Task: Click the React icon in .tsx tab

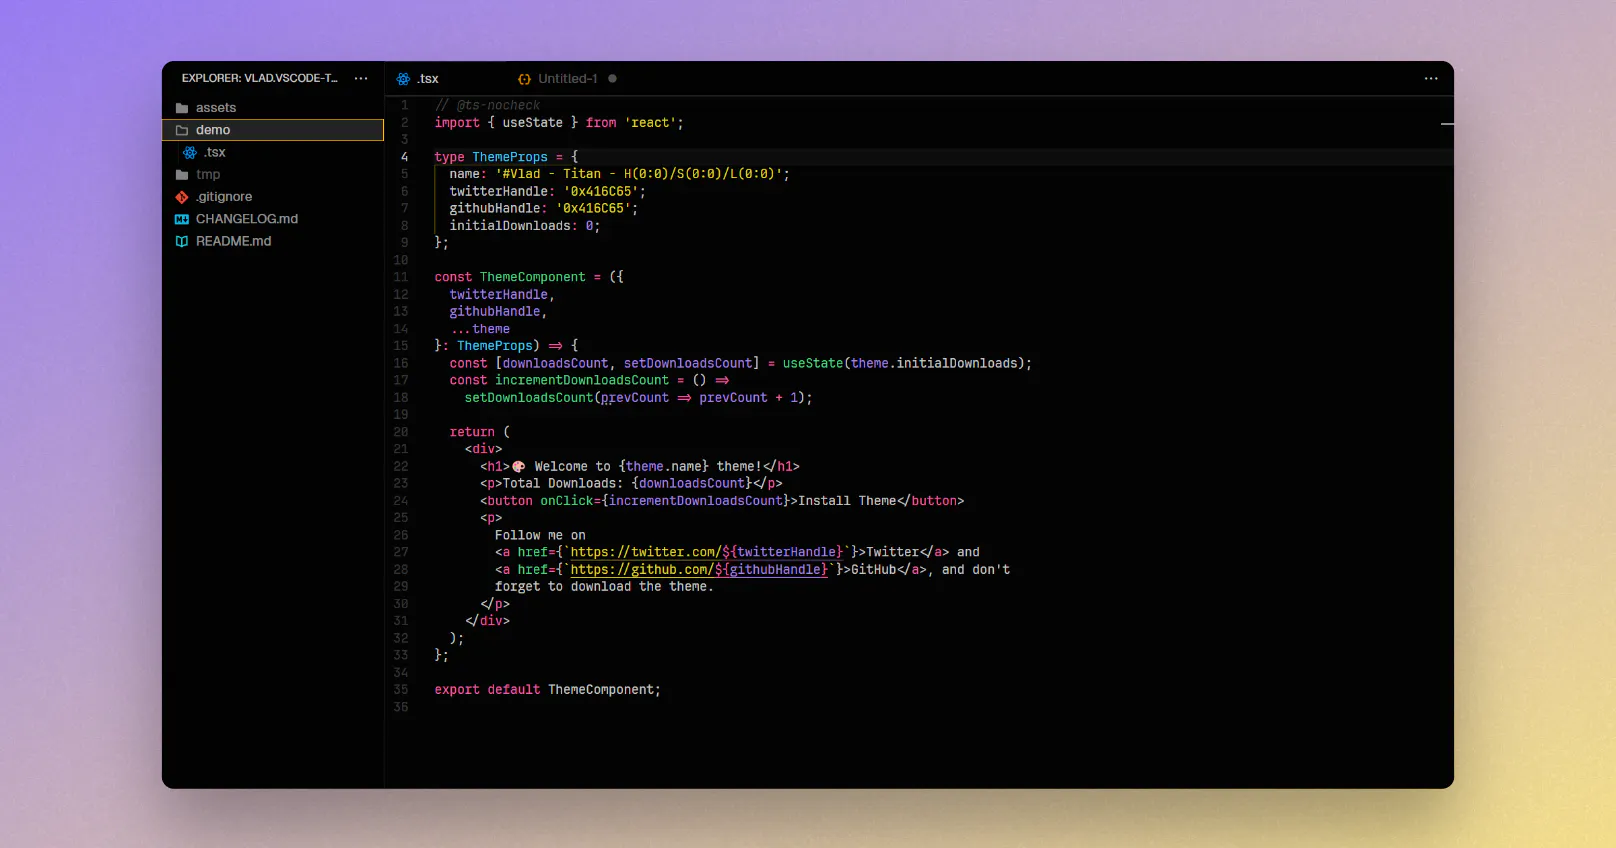Action: 403,79
